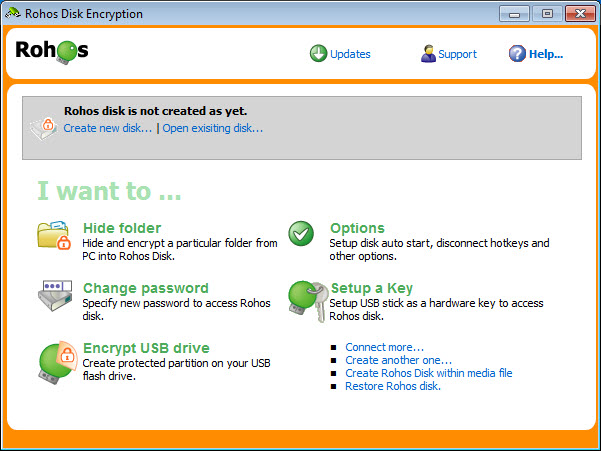Click the Rohos logo in header
This screenshot has height=451, width=601.
52,50
